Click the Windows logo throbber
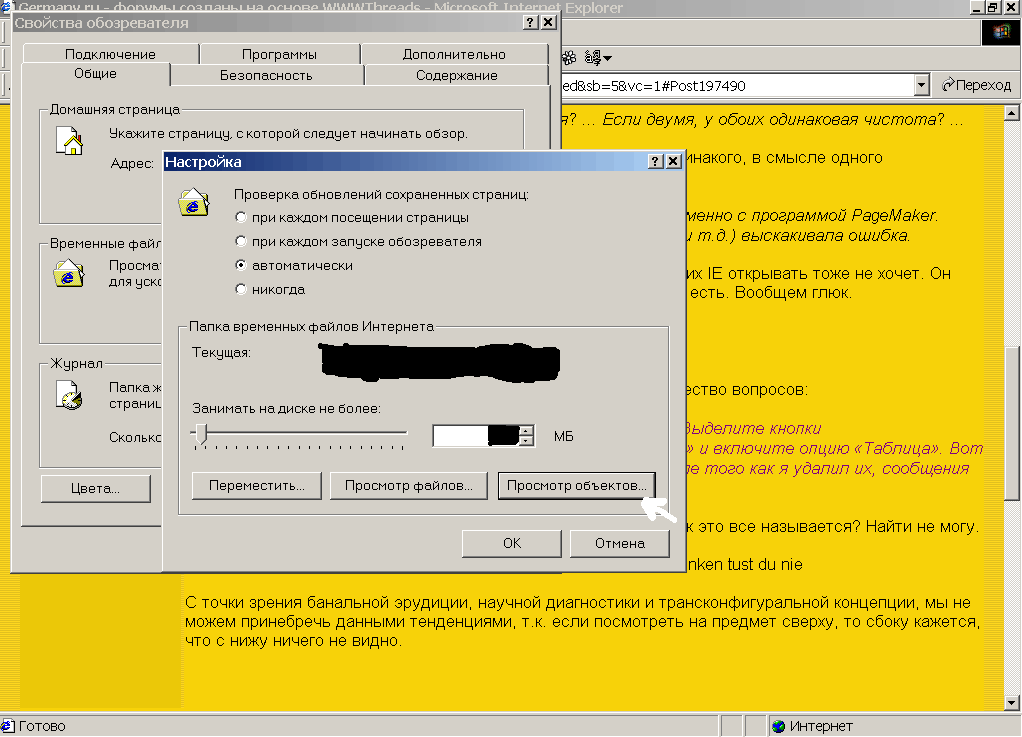 pyautogui.click(x=1000, y=31)
